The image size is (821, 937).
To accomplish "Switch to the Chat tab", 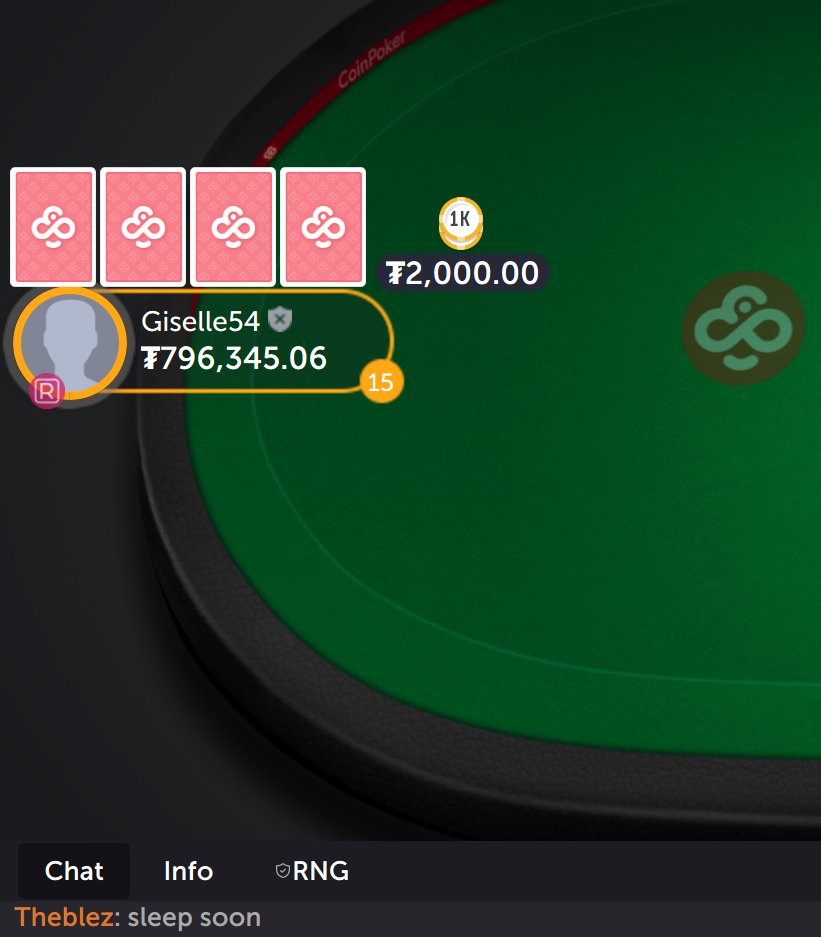I will (x=74, y=871).
